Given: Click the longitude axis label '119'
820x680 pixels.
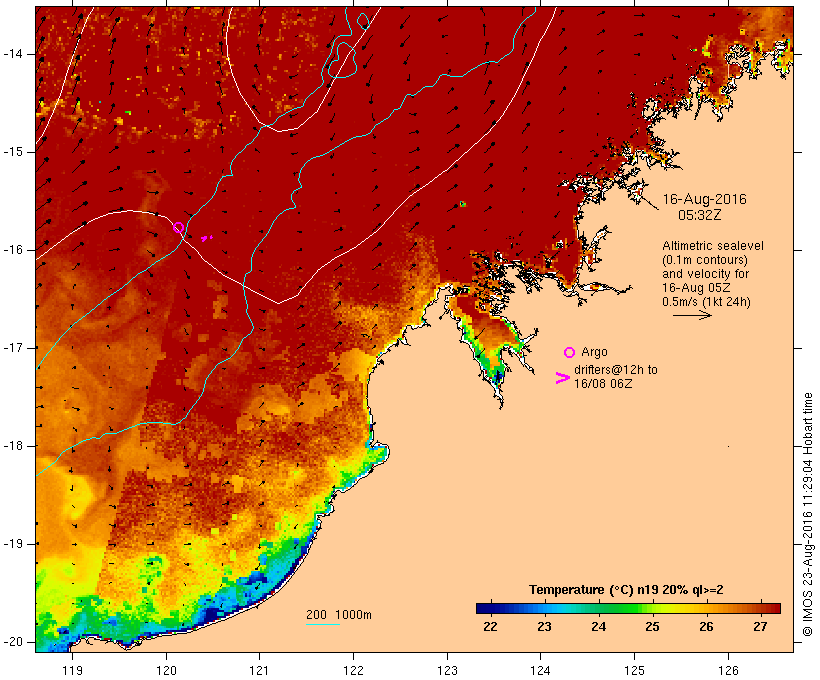Looking at the screenshot, I should (x=73, y=671).
